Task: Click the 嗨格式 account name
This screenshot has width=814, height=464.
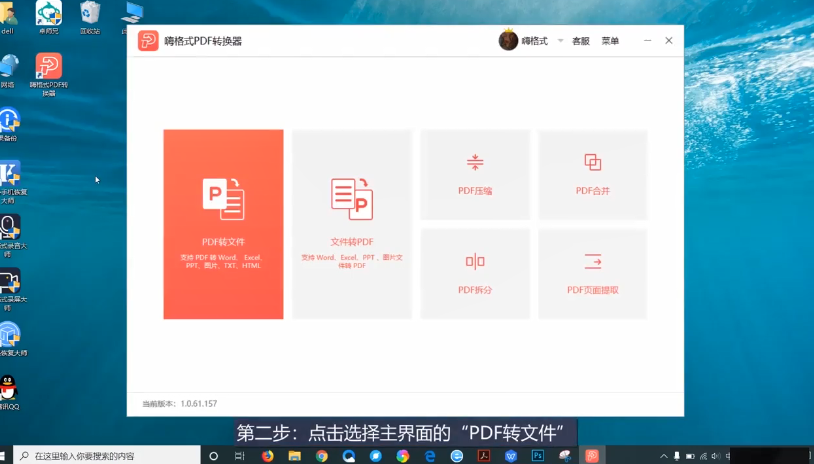Action: pyautogui.click(x=535, y=41)
